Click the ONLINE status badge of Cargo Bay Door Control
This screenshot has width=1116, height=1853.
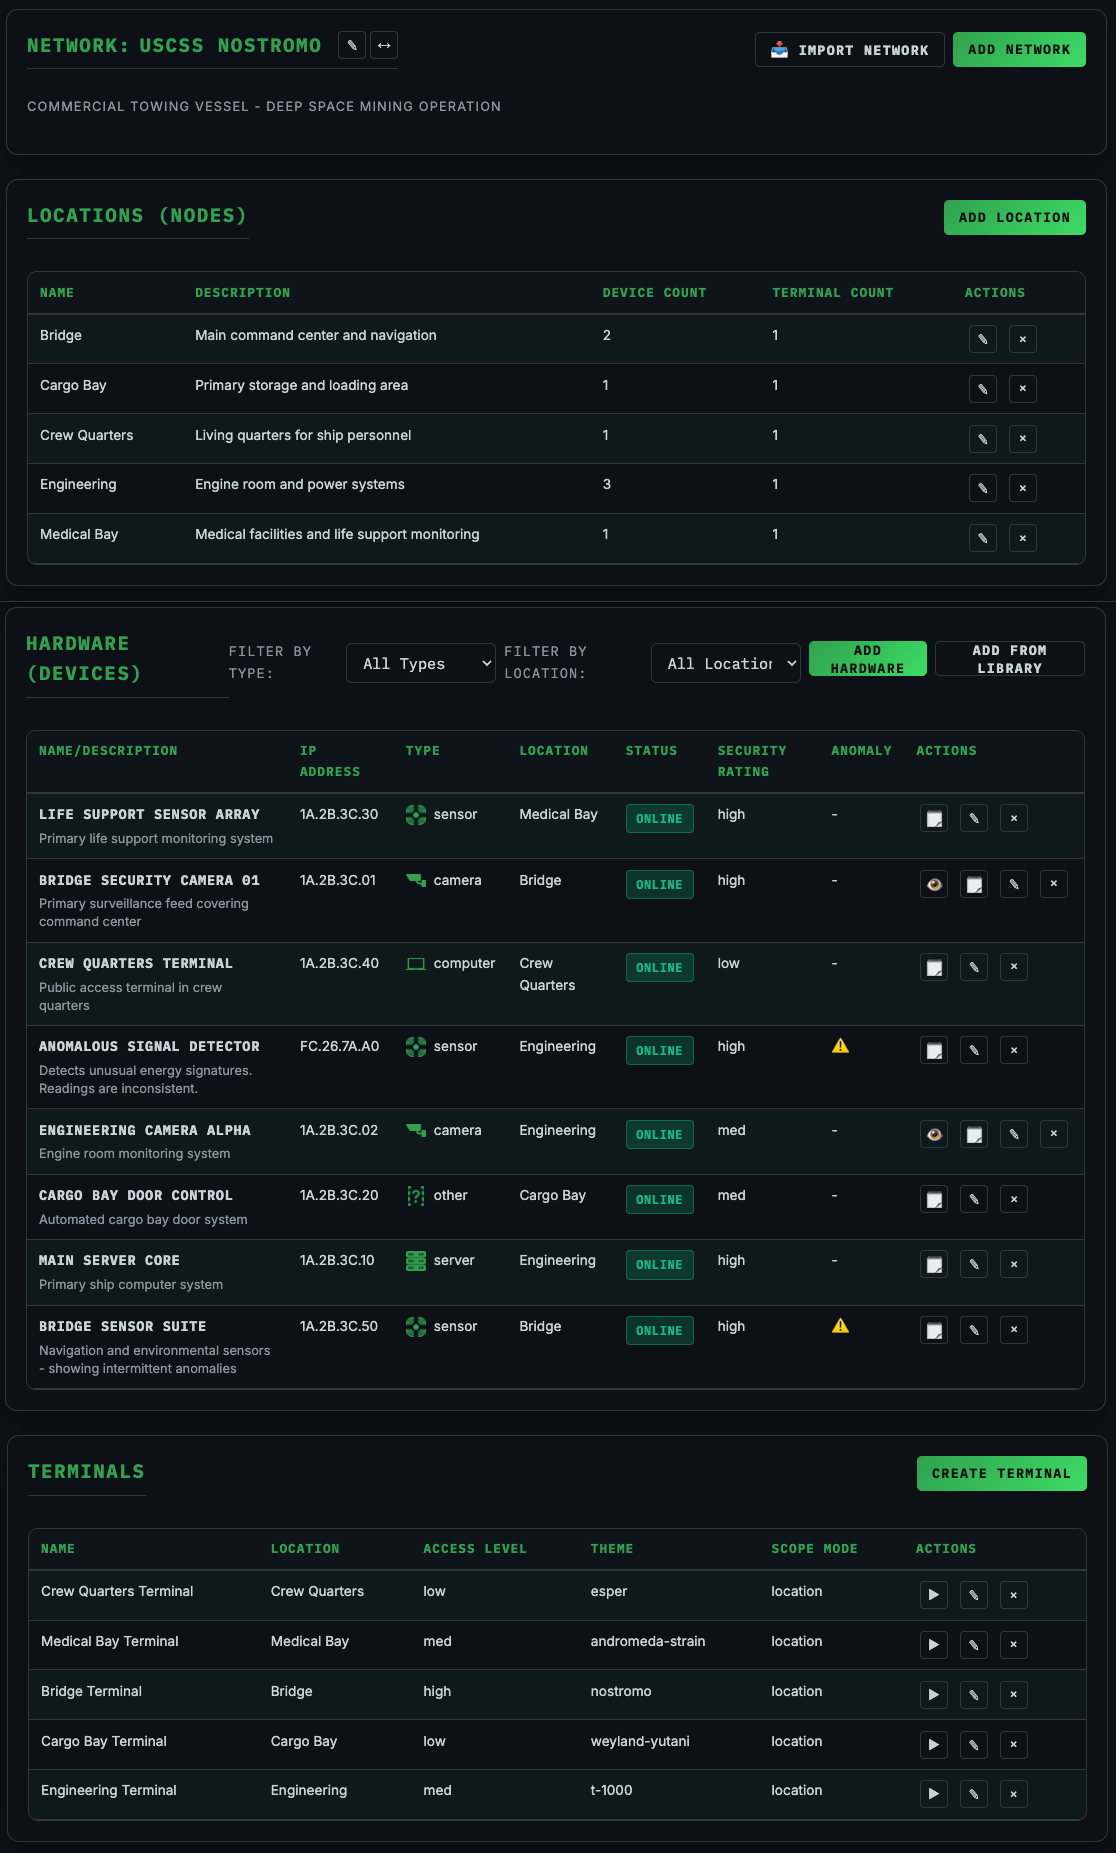click(659, 1199)
